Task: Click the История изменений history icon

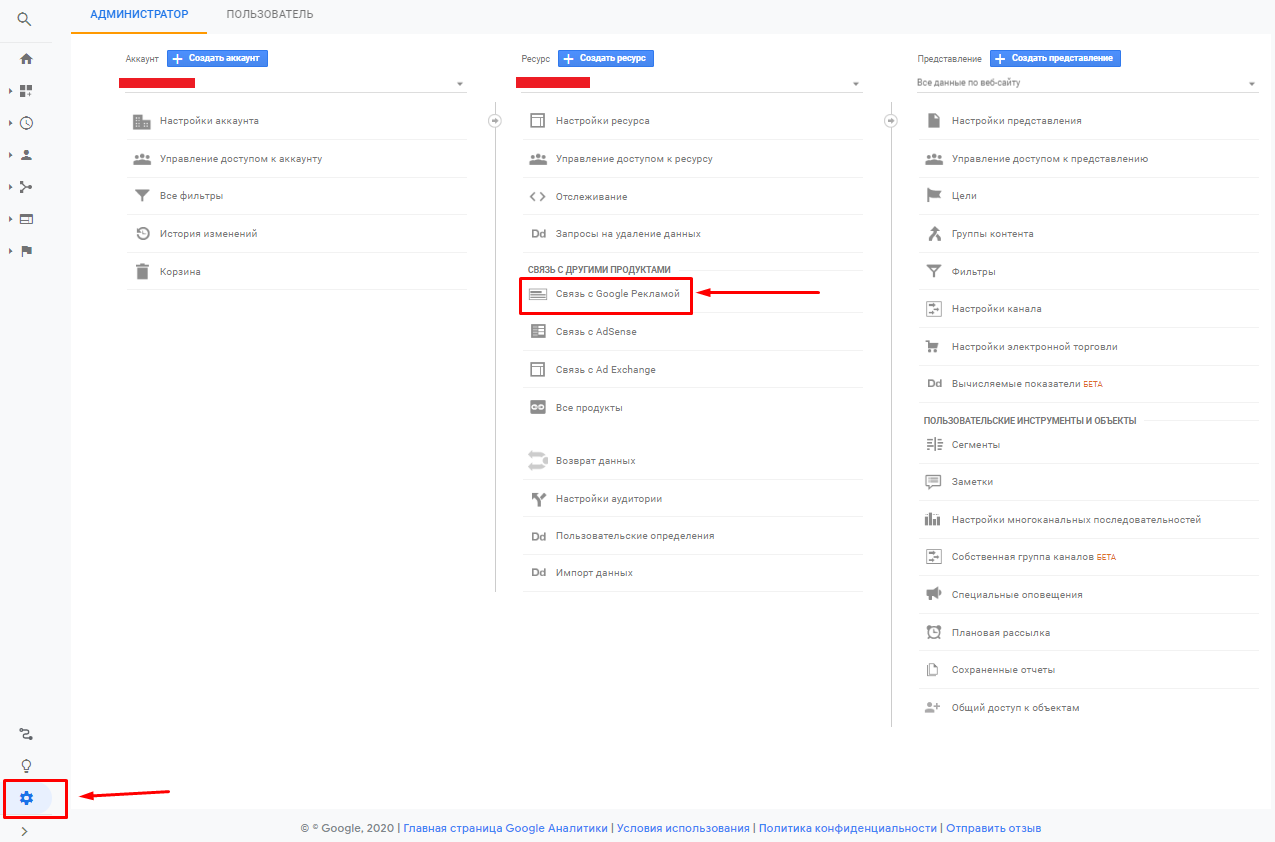Action: pos(142,234)
